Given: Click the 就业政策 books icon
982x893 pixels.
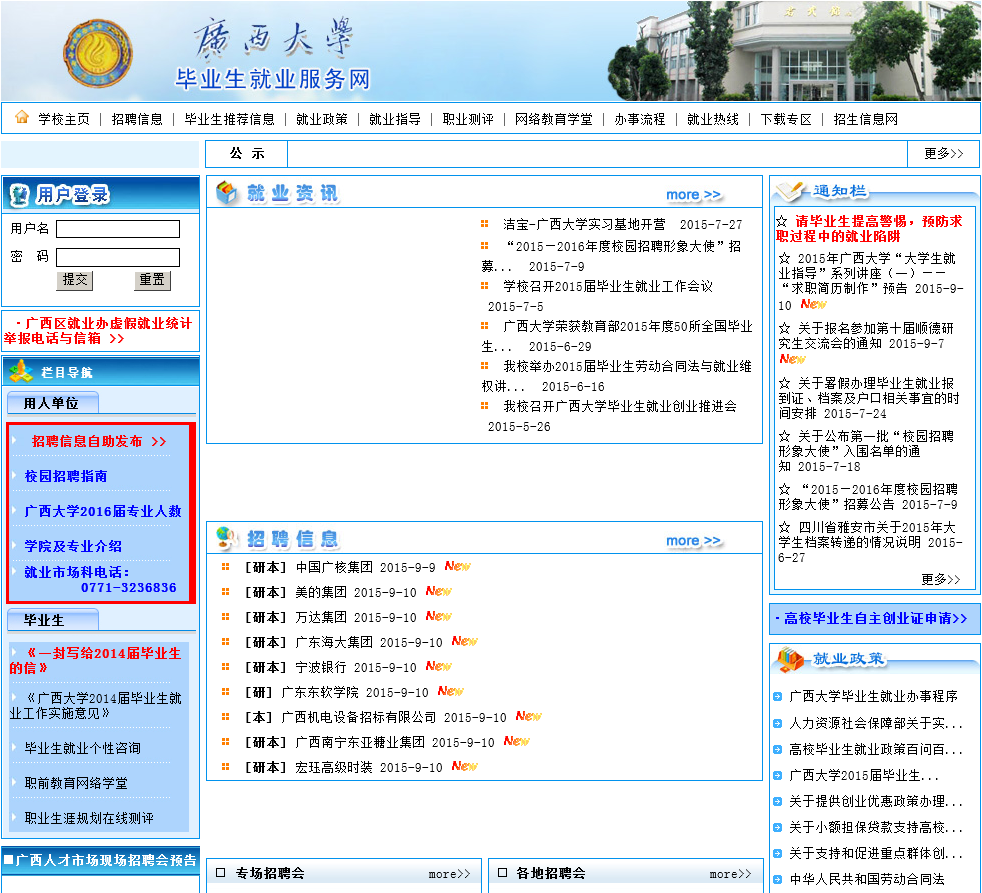Looking at the screenshot, I should pyautogui.click(x=790, y=659).
